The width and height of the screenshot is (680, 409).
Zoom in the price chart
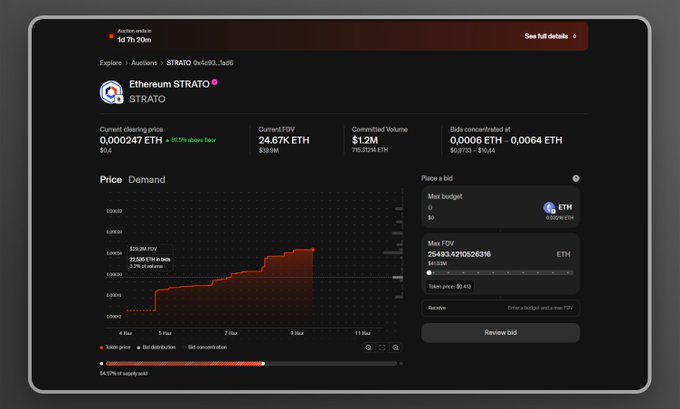coord(396,347)
